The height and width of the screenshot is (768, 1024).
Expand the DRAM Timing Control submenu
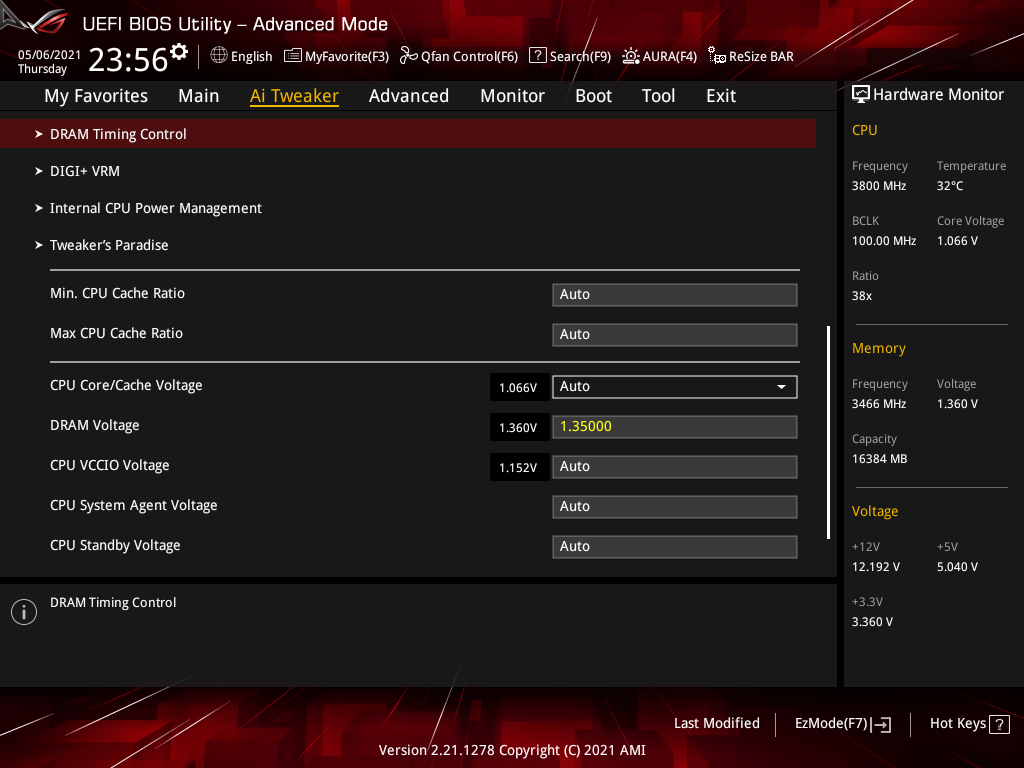(x=118, y=134)
